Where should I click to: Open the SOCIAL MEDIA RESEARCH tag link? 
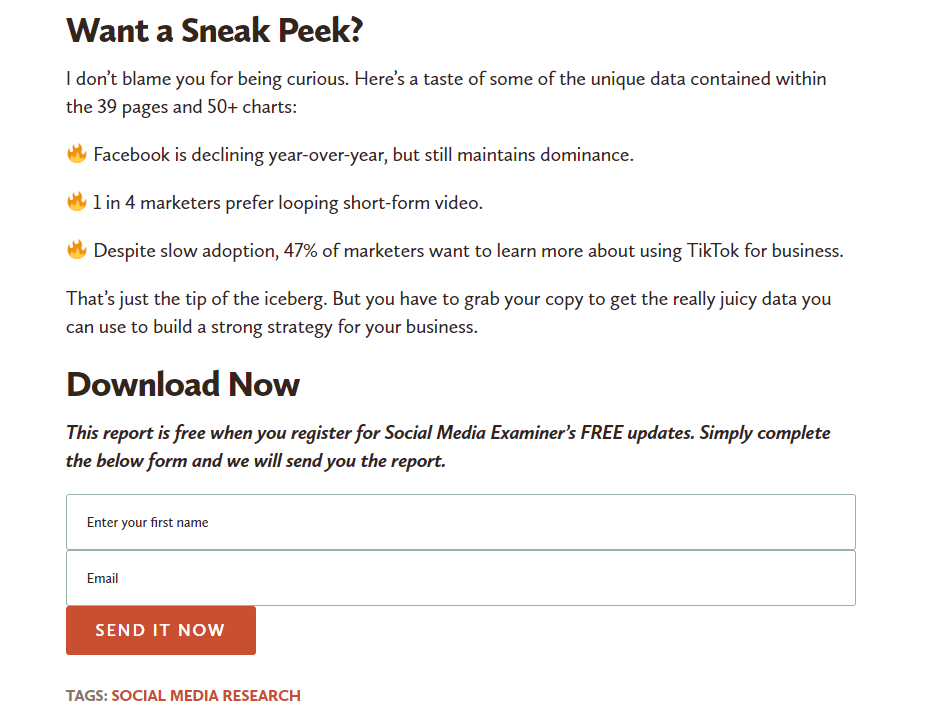(x=206, y=695)
